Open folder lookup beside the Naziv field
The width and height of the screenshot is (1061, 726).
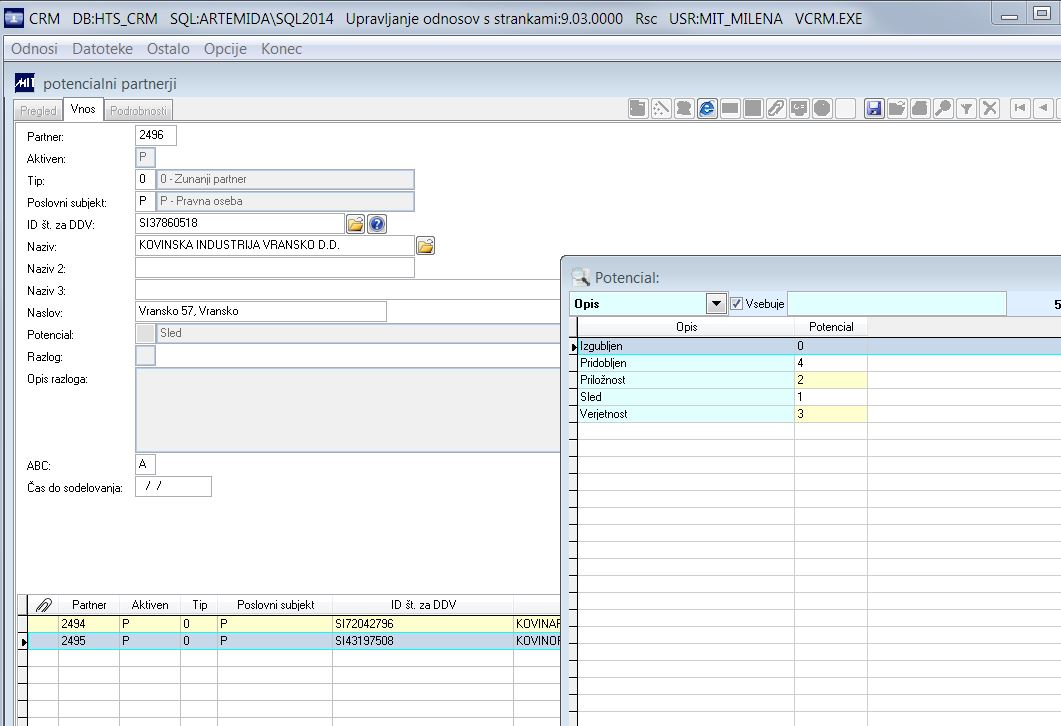[x=425, y=245]
